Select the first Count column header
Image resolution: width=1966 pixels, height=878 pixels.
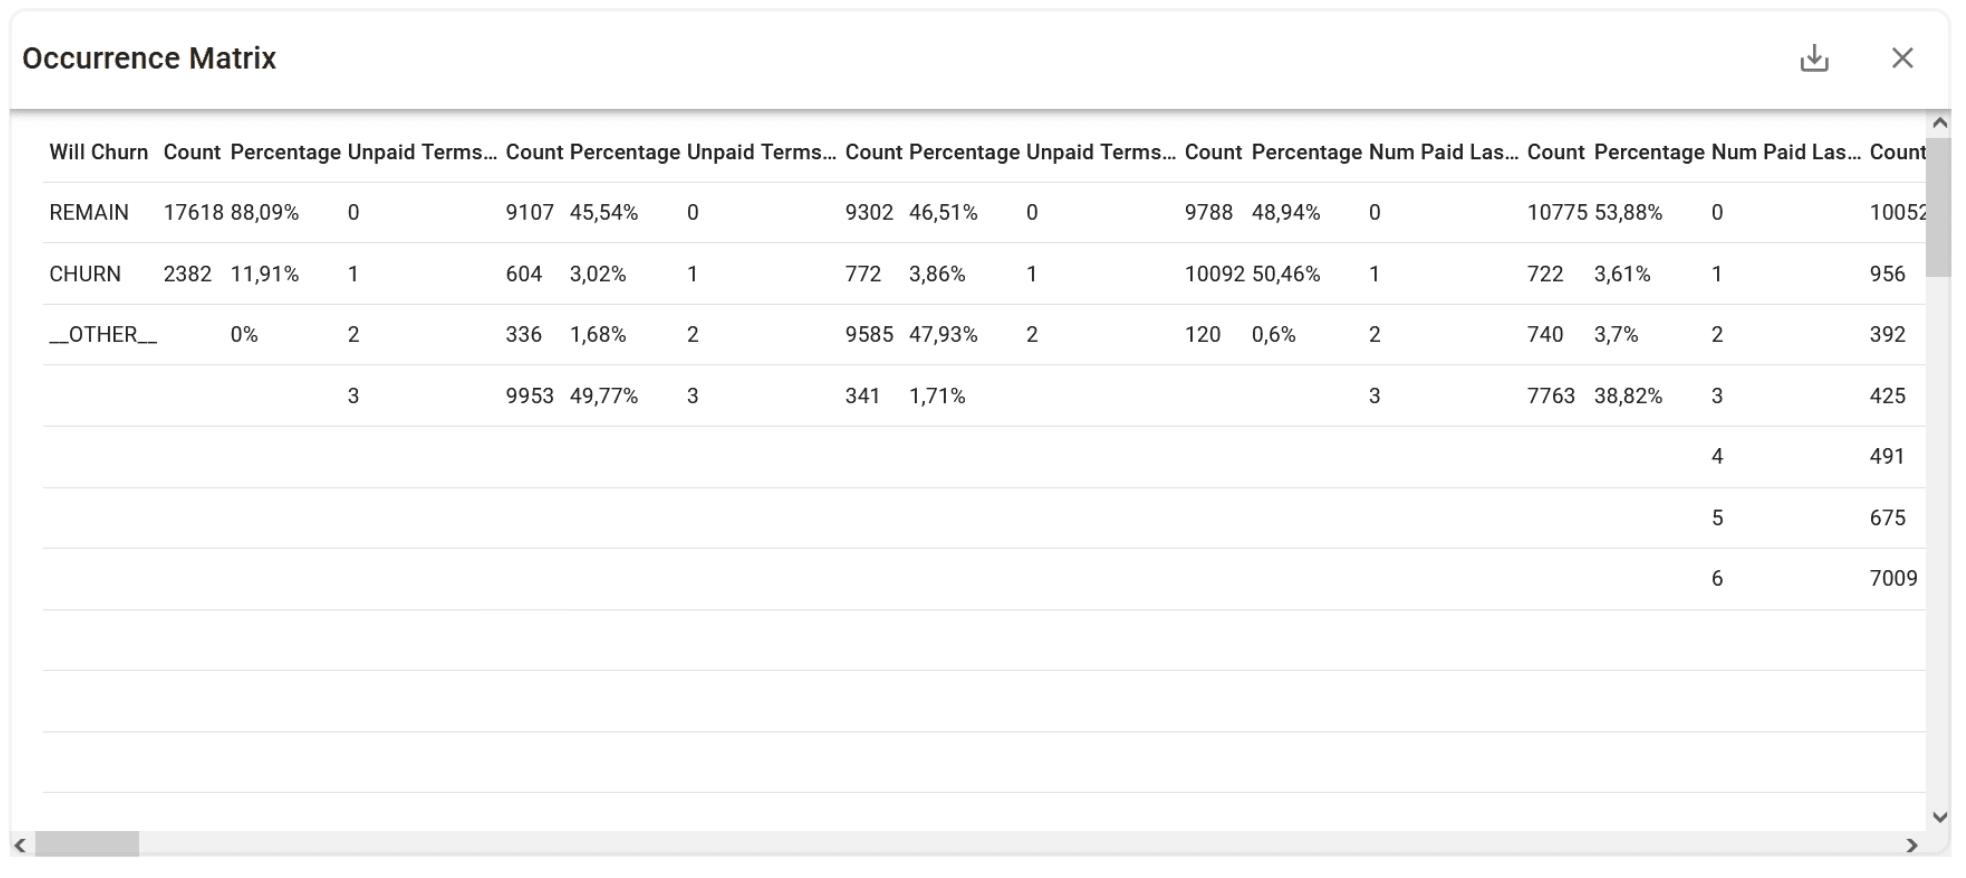click(192, 152)
